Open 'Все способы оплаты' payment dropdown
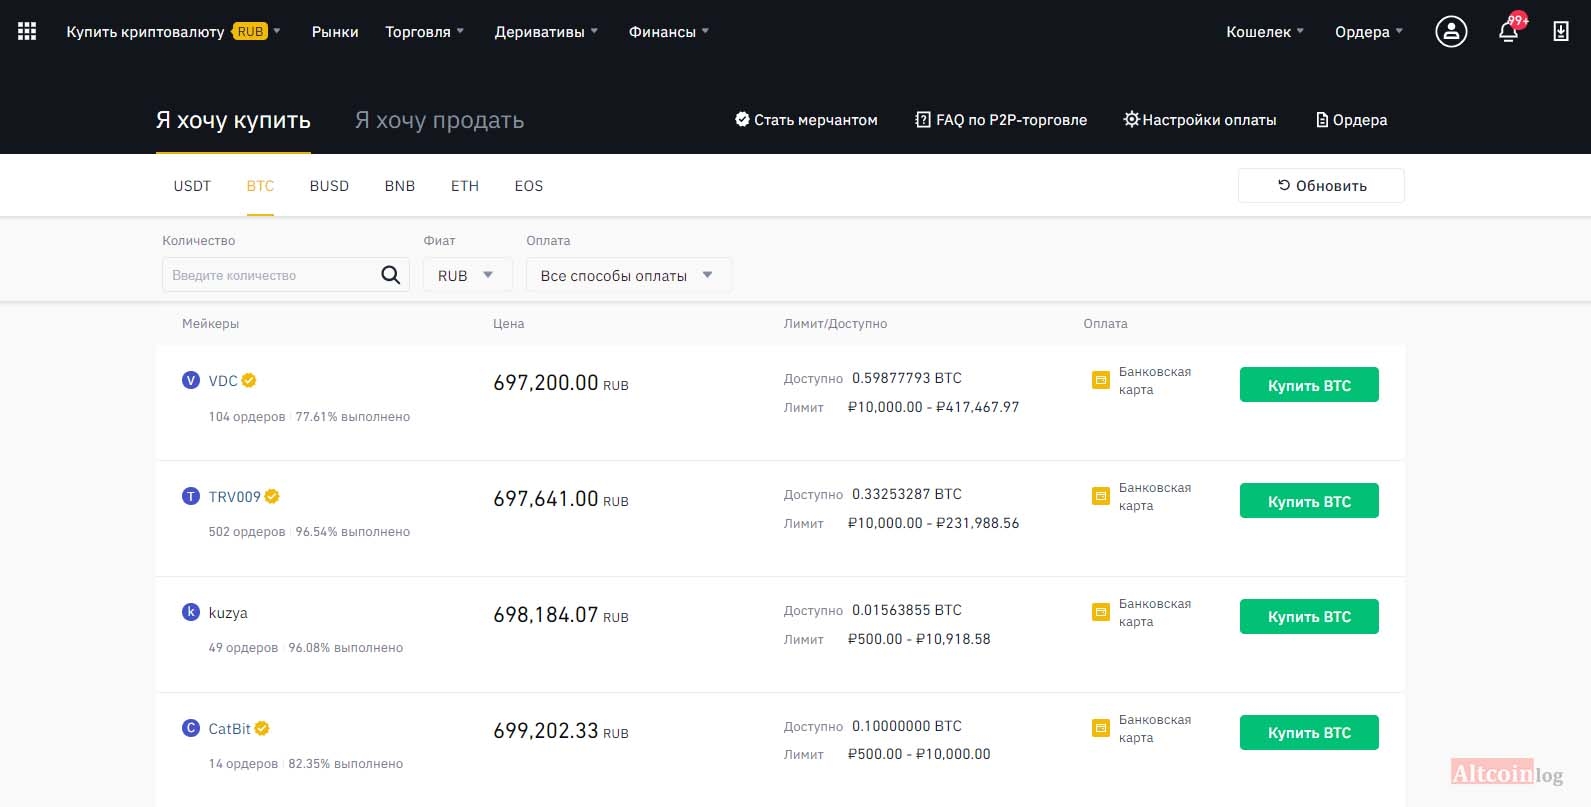Viewport: 1591px width, 807px height. [628, 275]
